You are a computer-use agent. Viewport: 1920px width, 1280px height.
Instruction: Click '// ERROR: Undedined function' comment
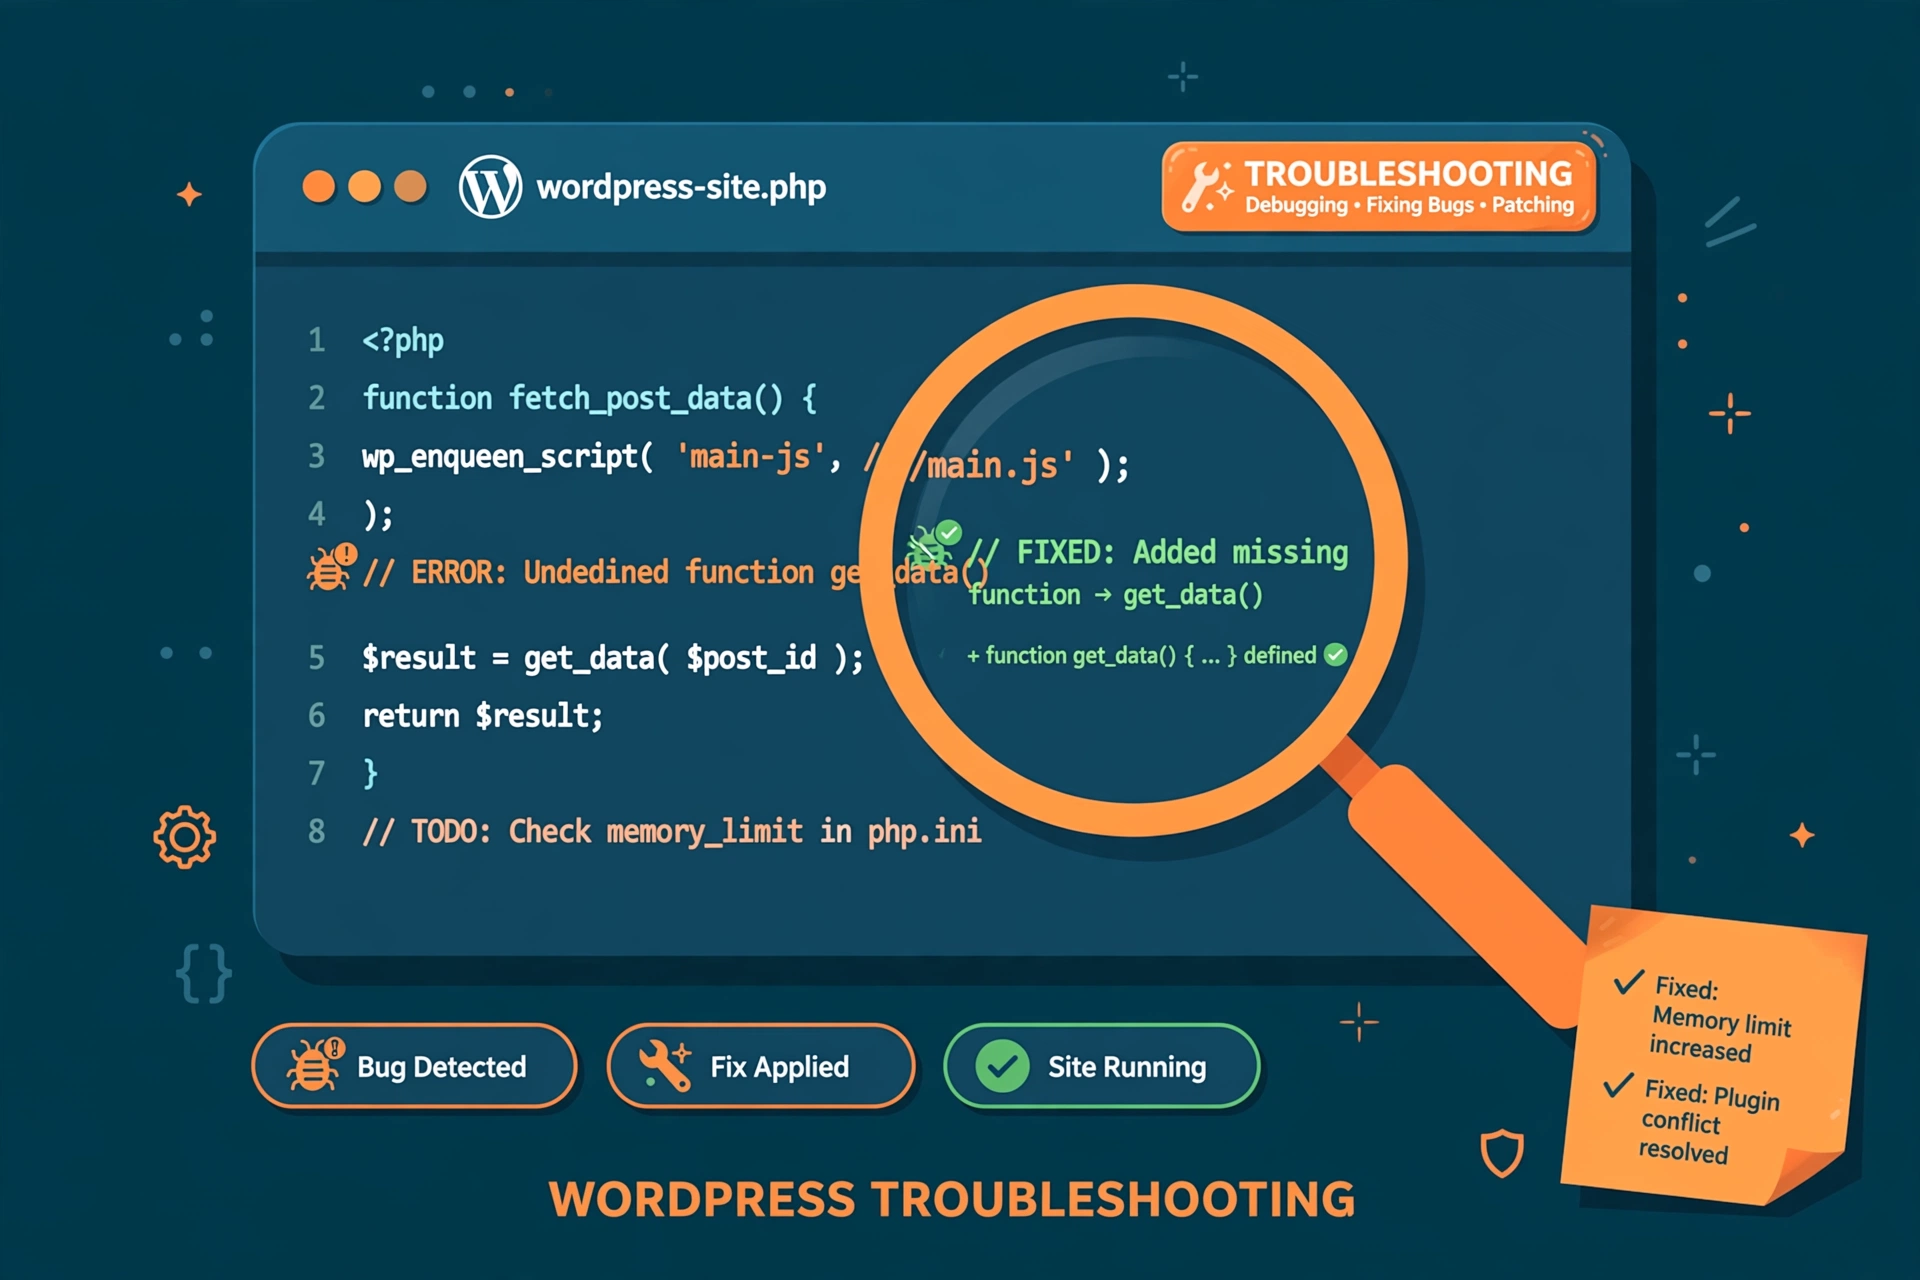click(x=588, y=573)
